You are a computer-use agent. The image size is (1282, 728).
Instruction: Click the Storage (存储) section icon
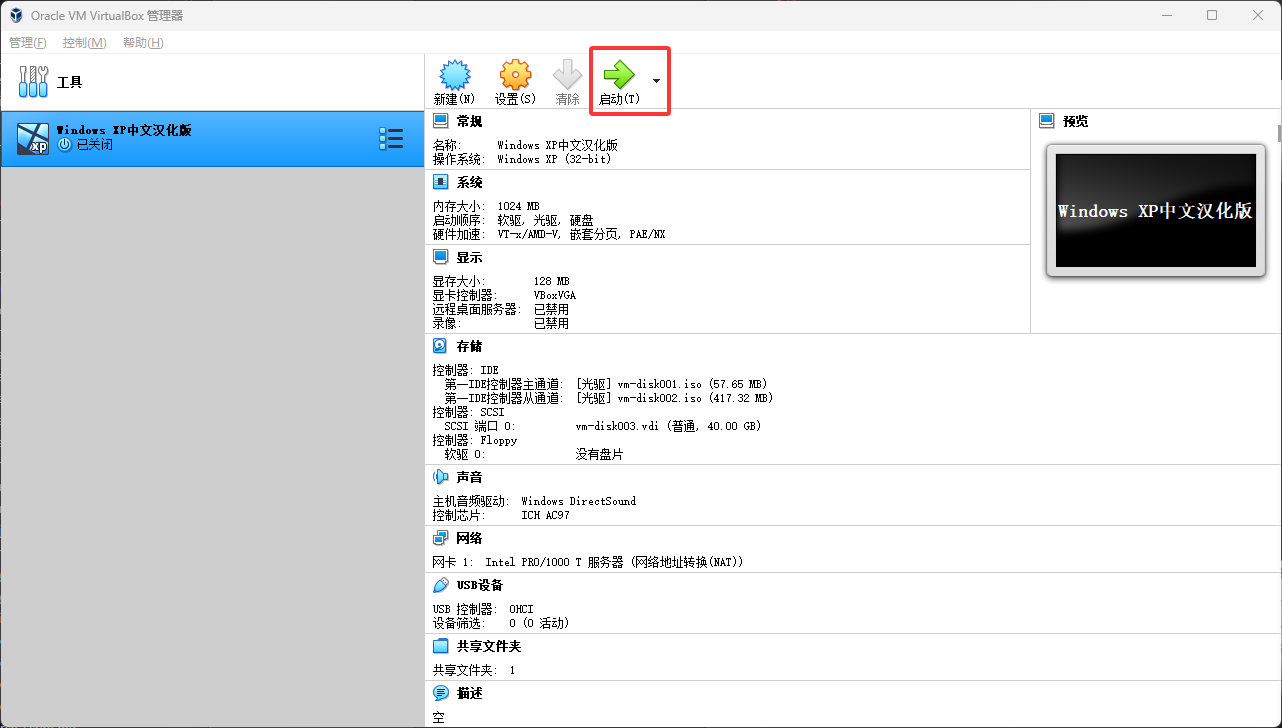click(x=440, y=346)
